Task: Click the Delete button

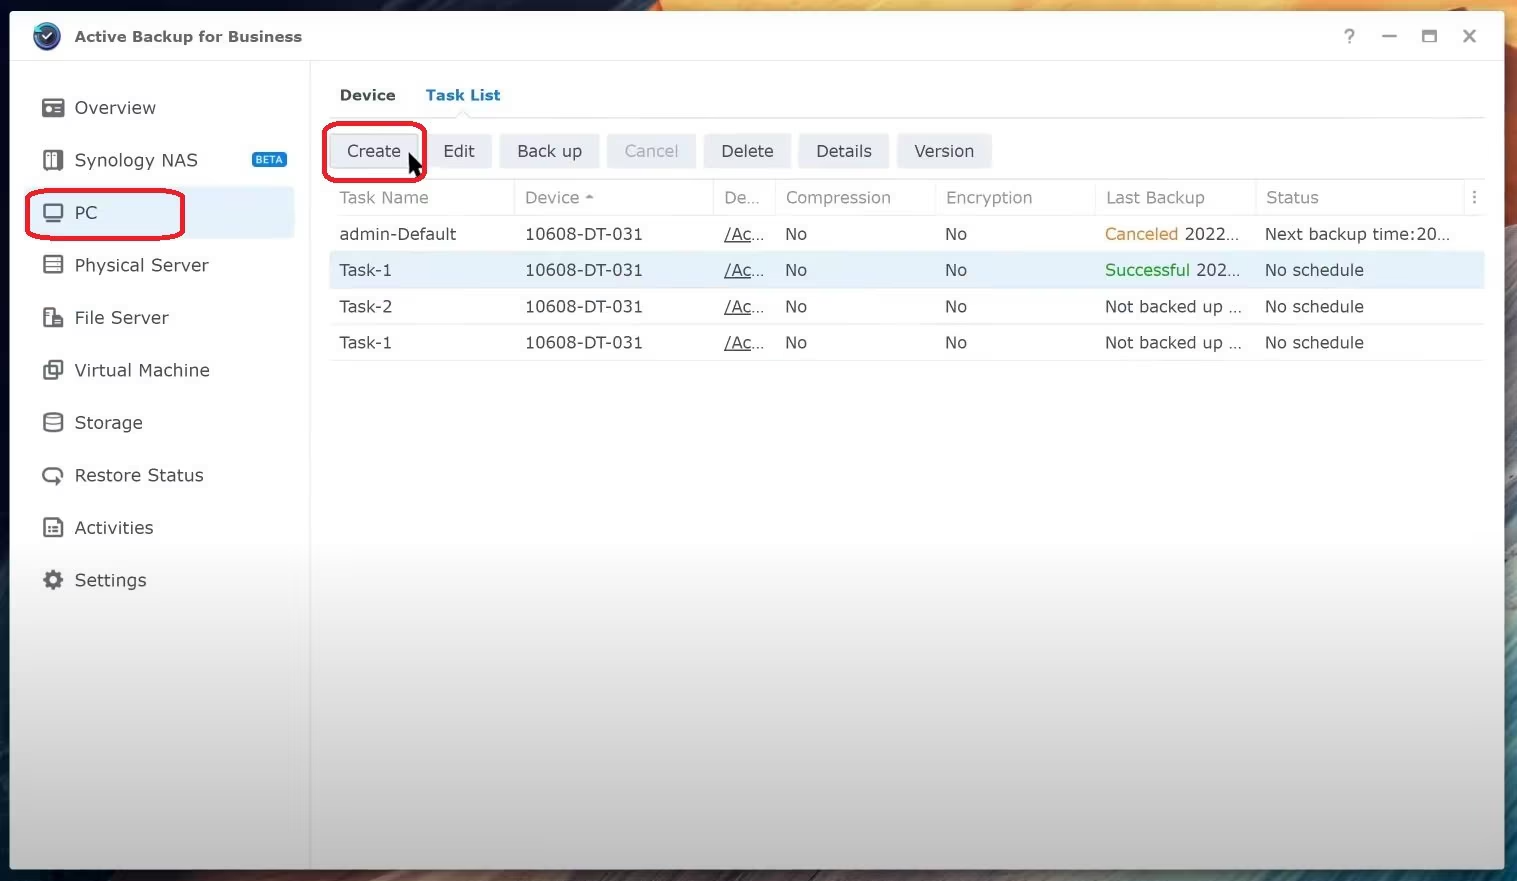Action: (747, 151)
